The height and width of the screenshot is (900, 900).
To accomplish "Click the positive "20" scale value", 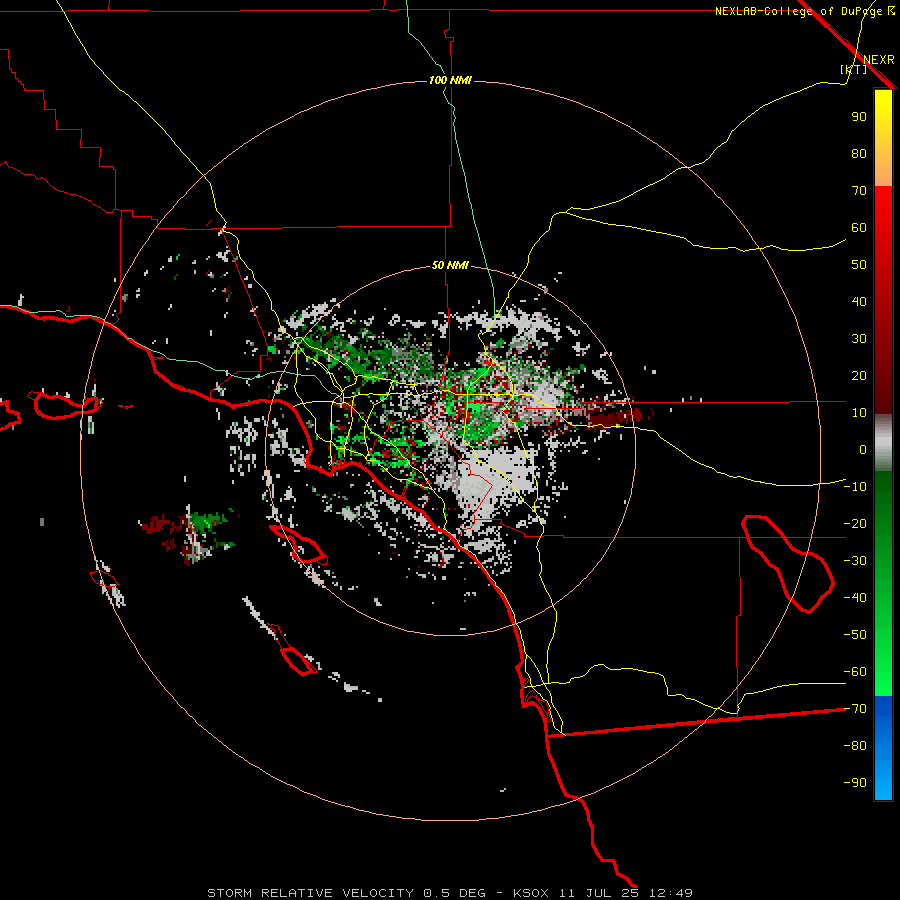I will click(x=859, y=376).
